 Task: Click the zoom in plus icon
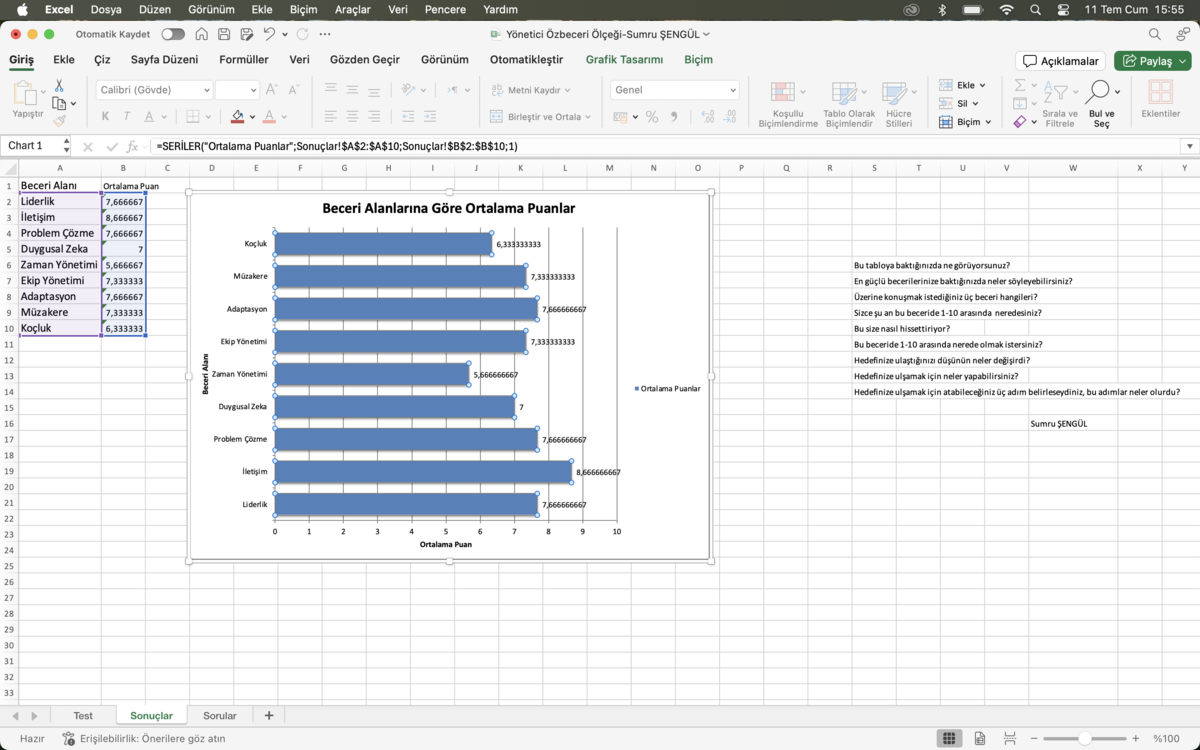[1135, 738]
